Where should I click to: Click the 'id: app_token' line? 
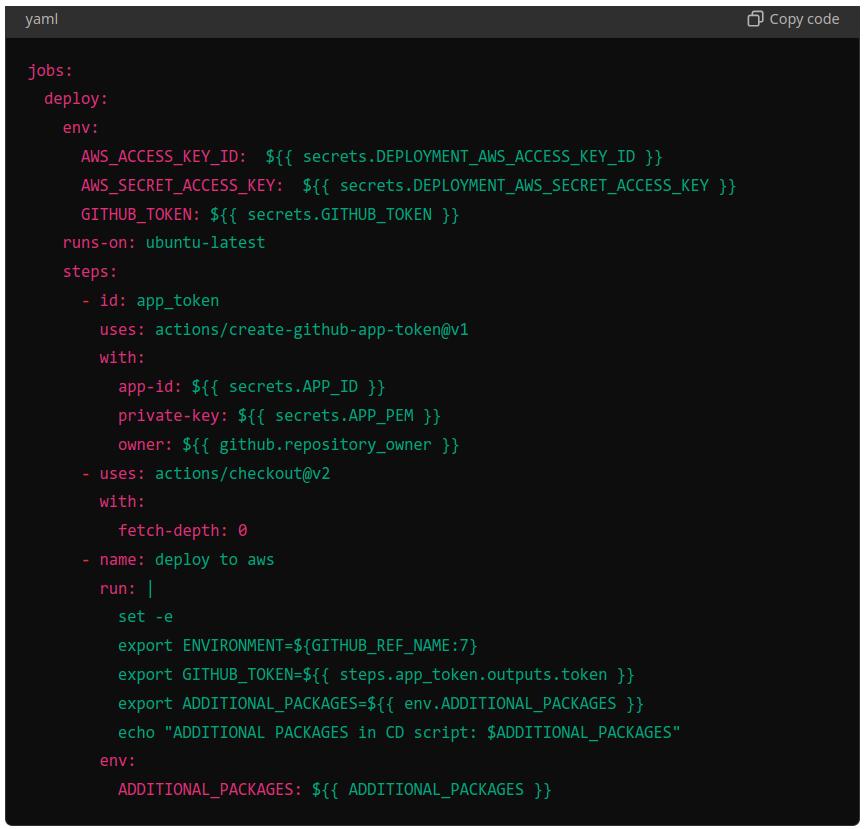[150, 301]
